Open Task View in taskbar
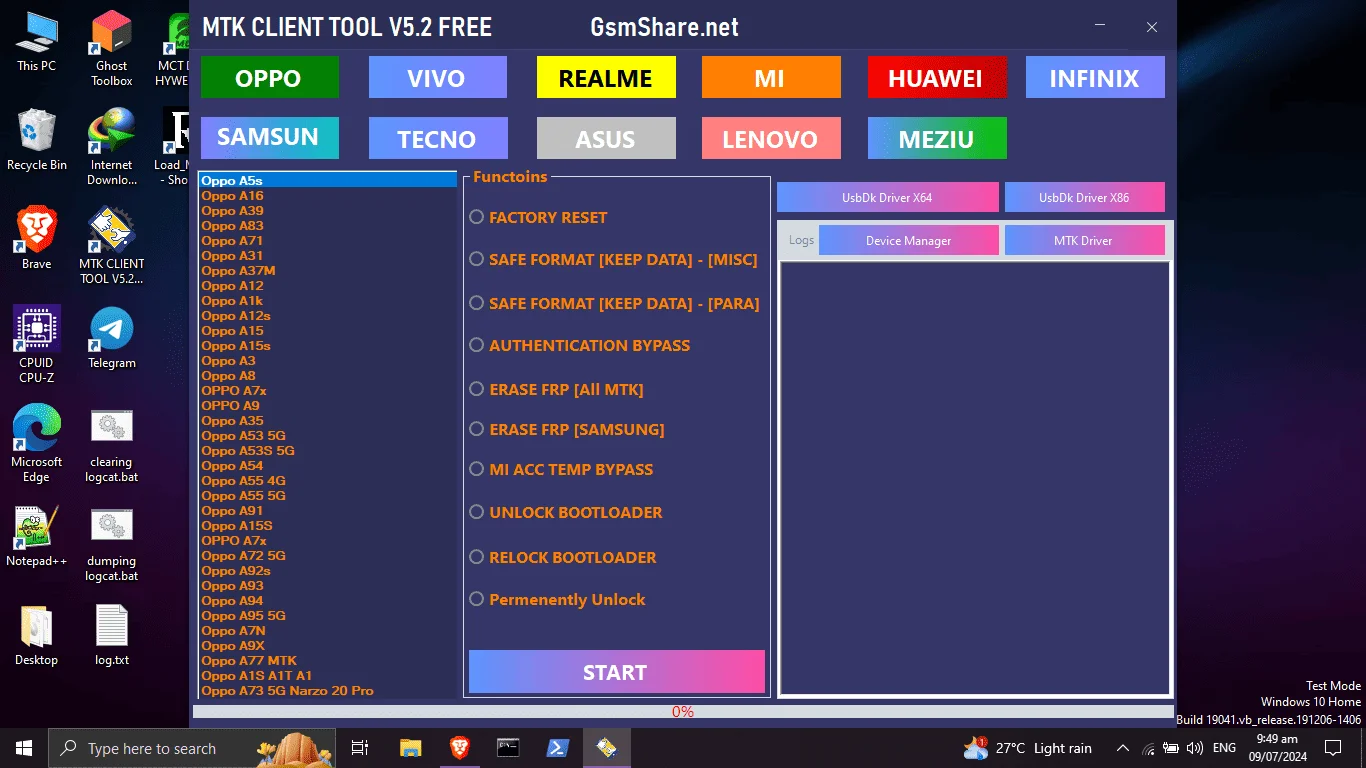The width and height of the screenshot is (1366, 768). point(360,748)
